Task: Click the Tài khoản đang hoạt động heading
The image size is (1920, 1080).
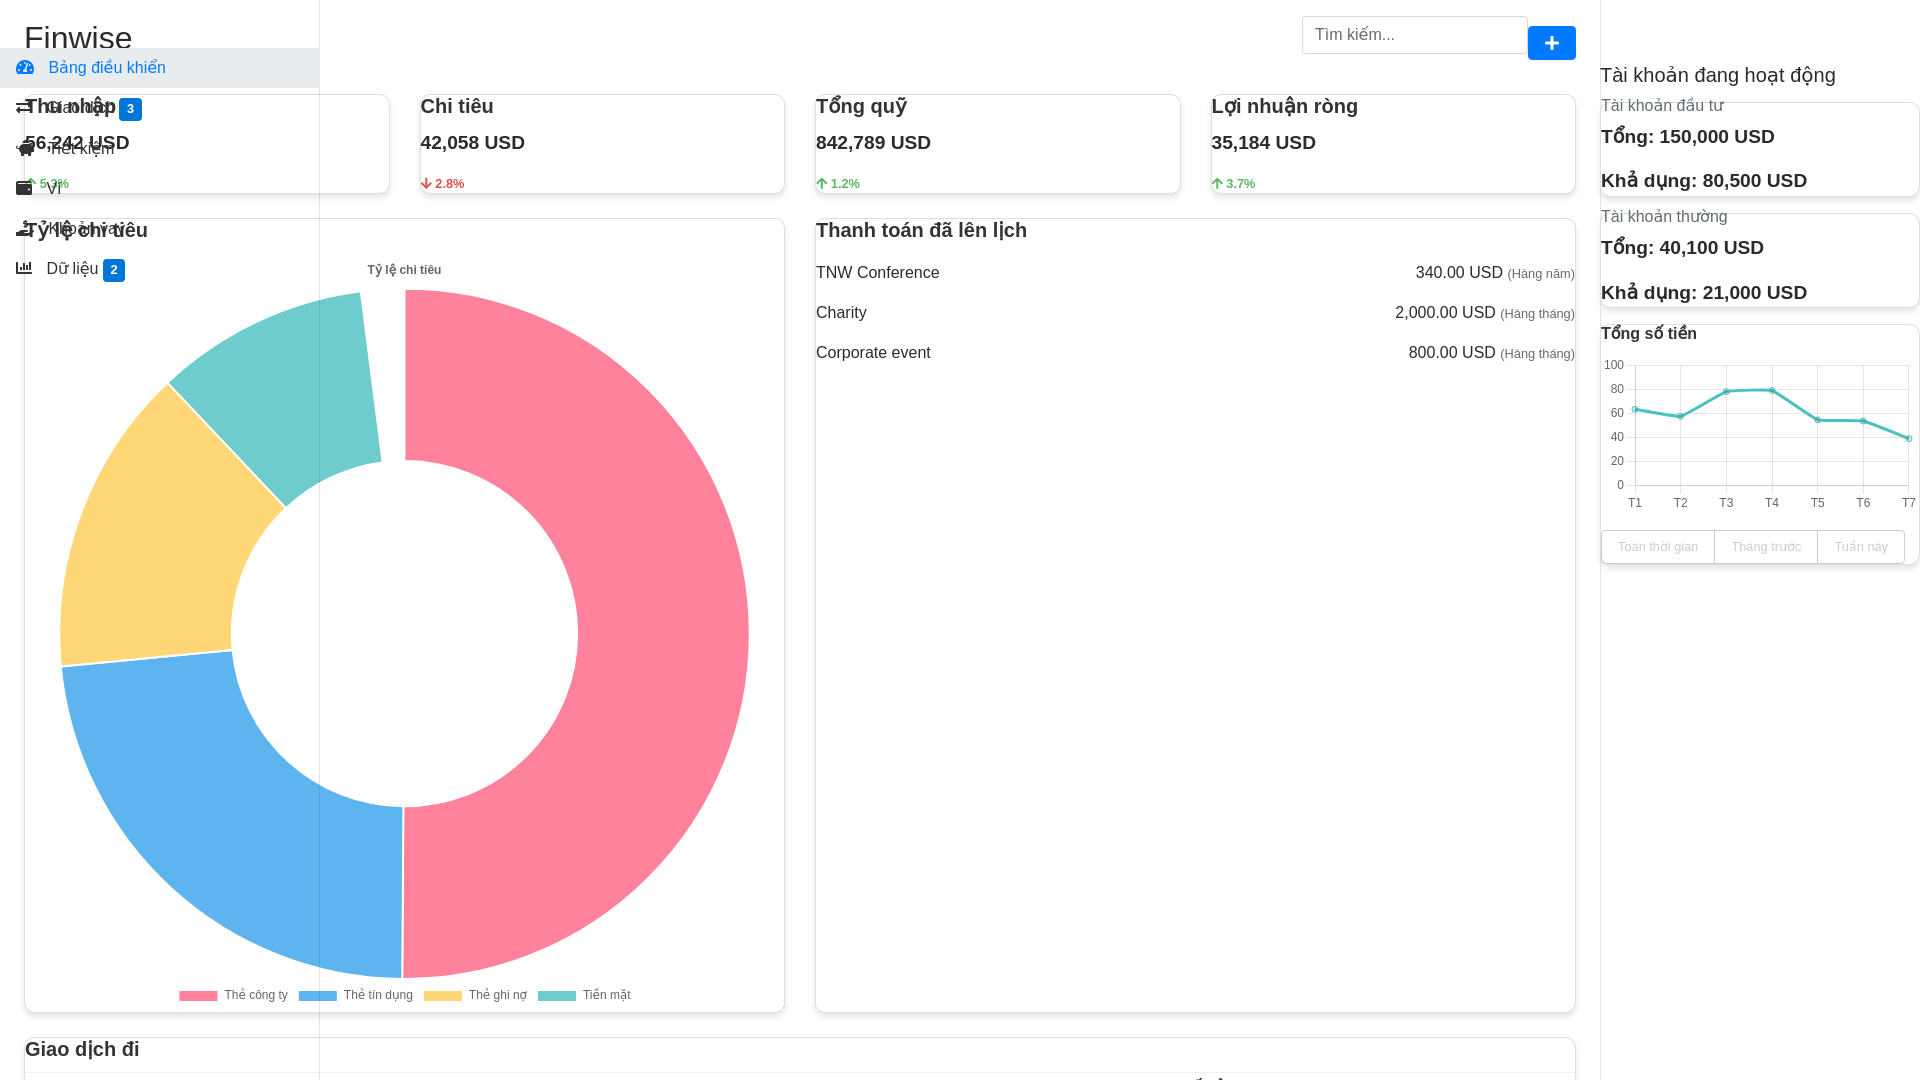Action: [1718, 75]
